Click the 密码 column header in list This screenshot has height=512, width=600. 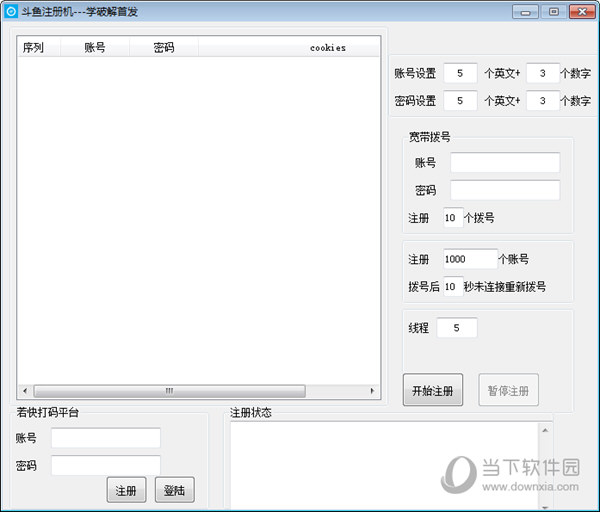[x=164, y=47]
